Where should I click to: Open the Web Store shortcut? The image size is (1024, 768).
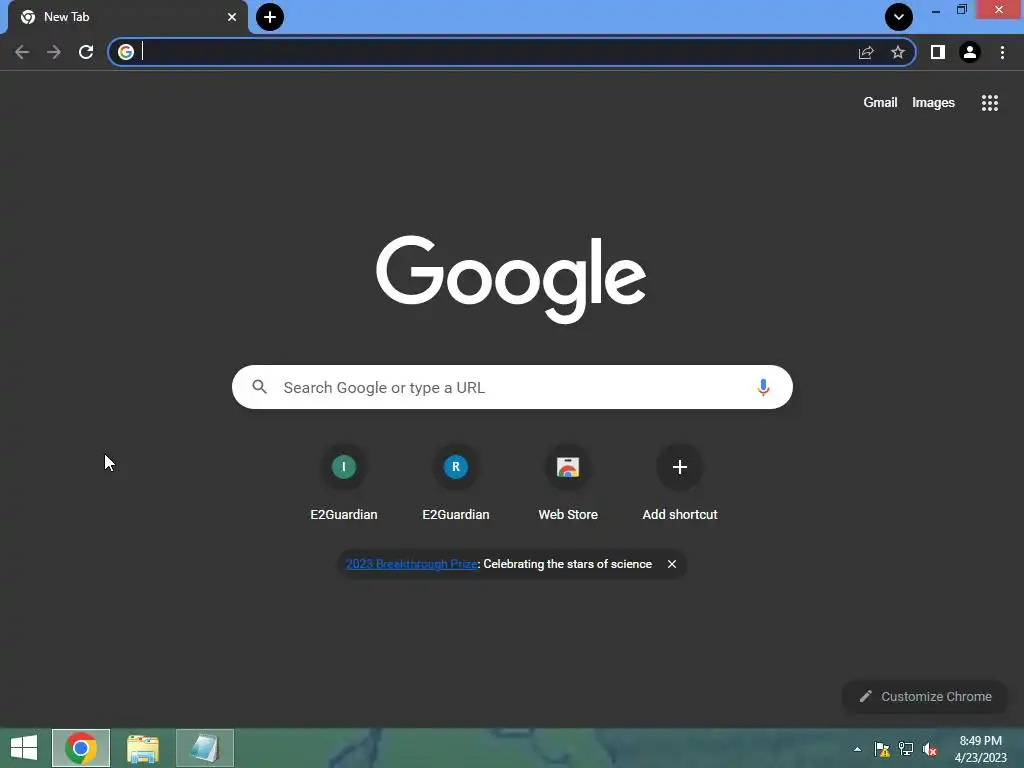568,483
